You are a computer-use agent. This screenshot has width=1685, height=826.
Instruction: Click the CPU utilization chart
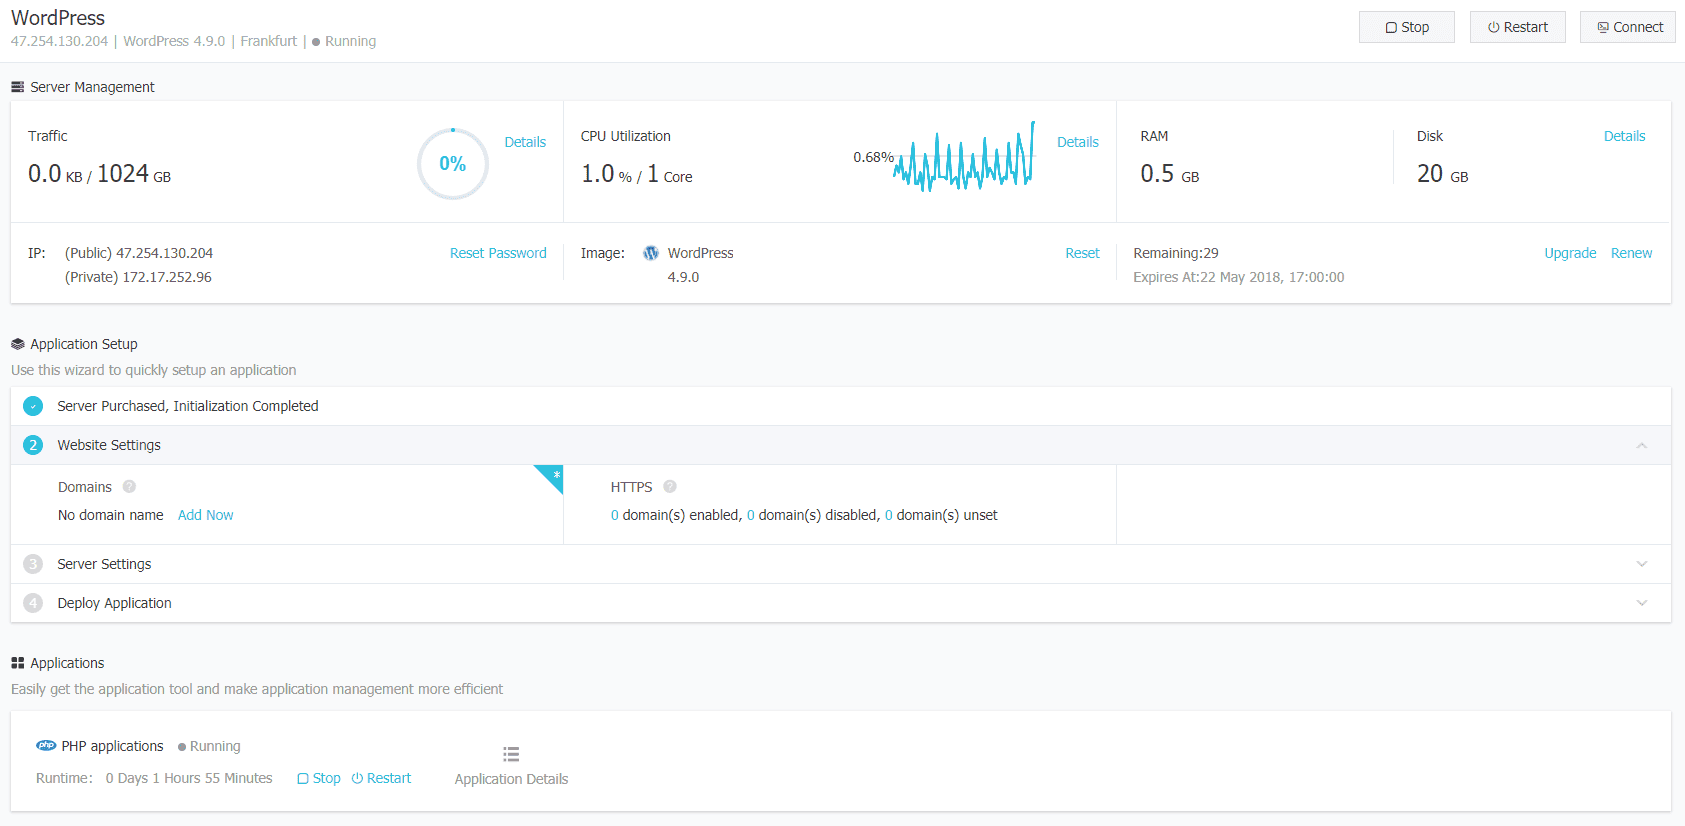[964, 157]
